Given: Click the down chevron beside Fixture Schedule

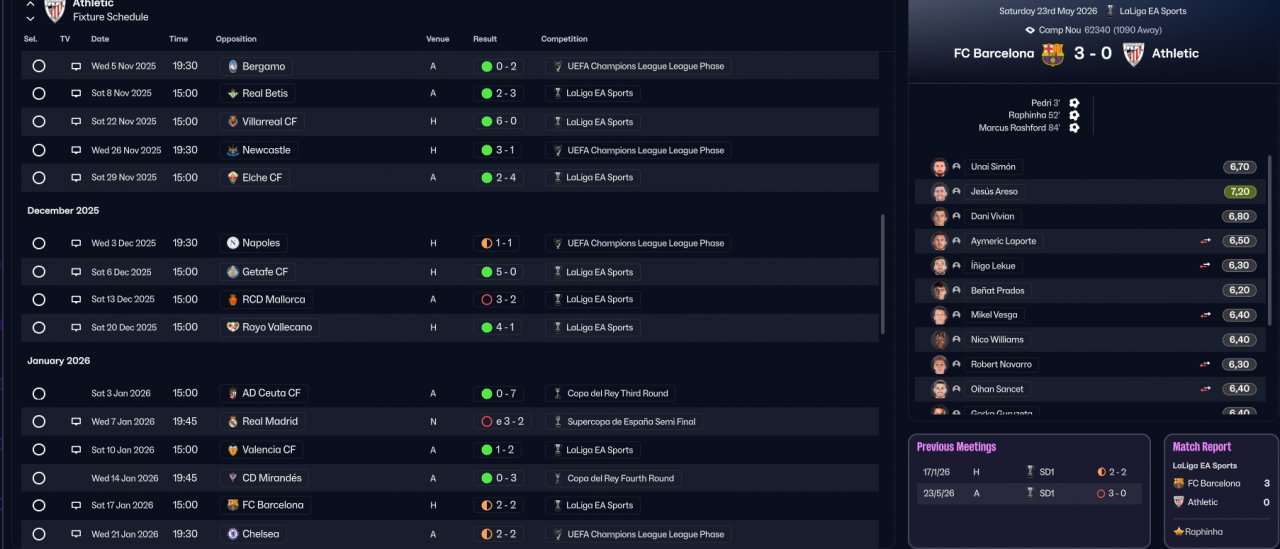Looking at the screenshot, I should (30, 18).
